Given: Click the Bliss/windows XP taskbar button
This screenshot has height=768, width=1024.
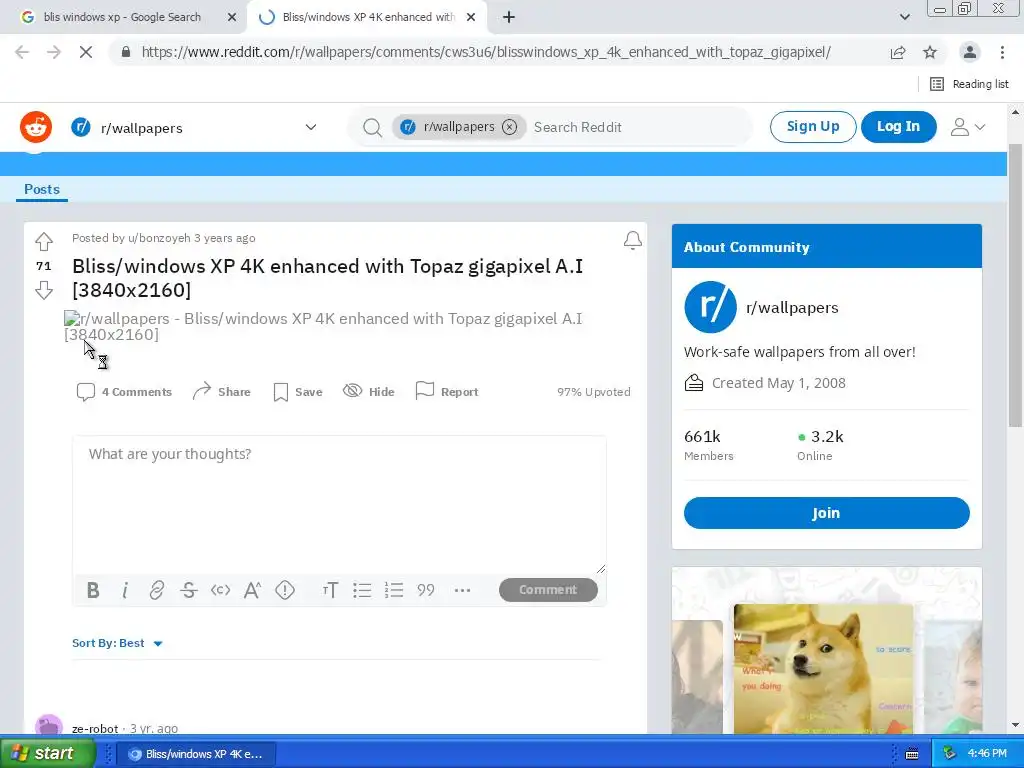Looking at the screenshot, I should pos(197,754).
